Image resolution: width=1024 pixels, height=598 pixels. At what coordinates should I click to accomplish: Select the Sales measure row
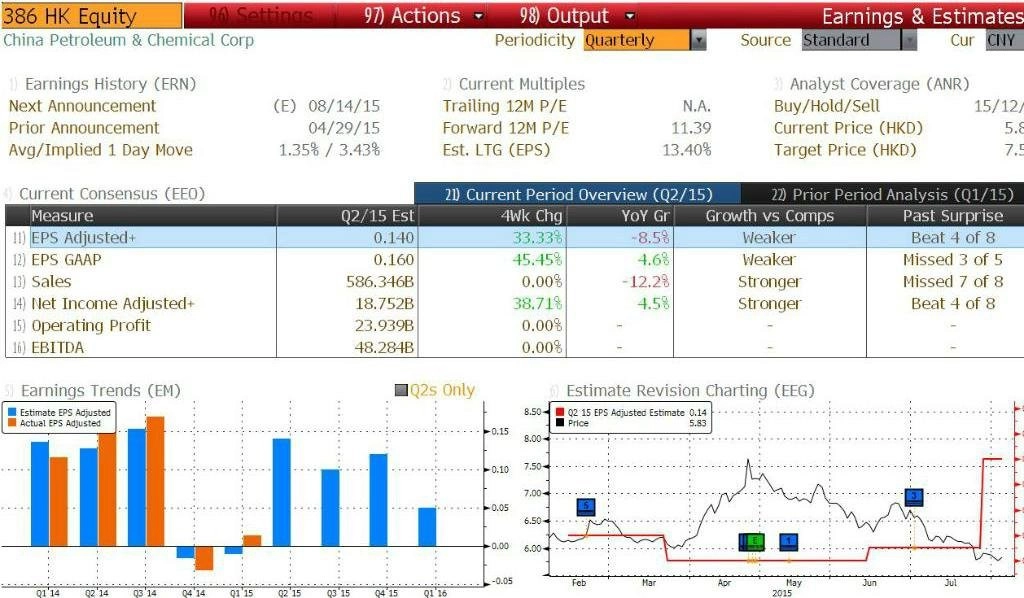(515, 281)
